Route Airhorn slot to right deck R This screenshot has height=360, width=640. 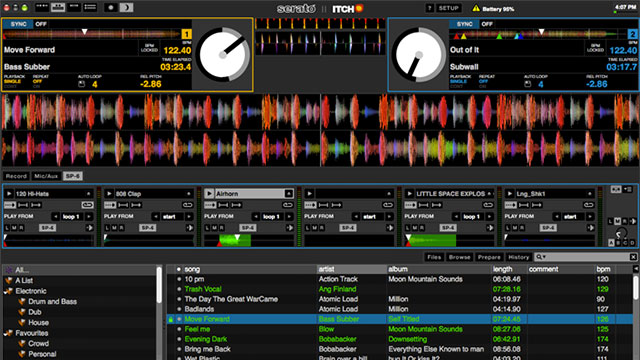221,228
